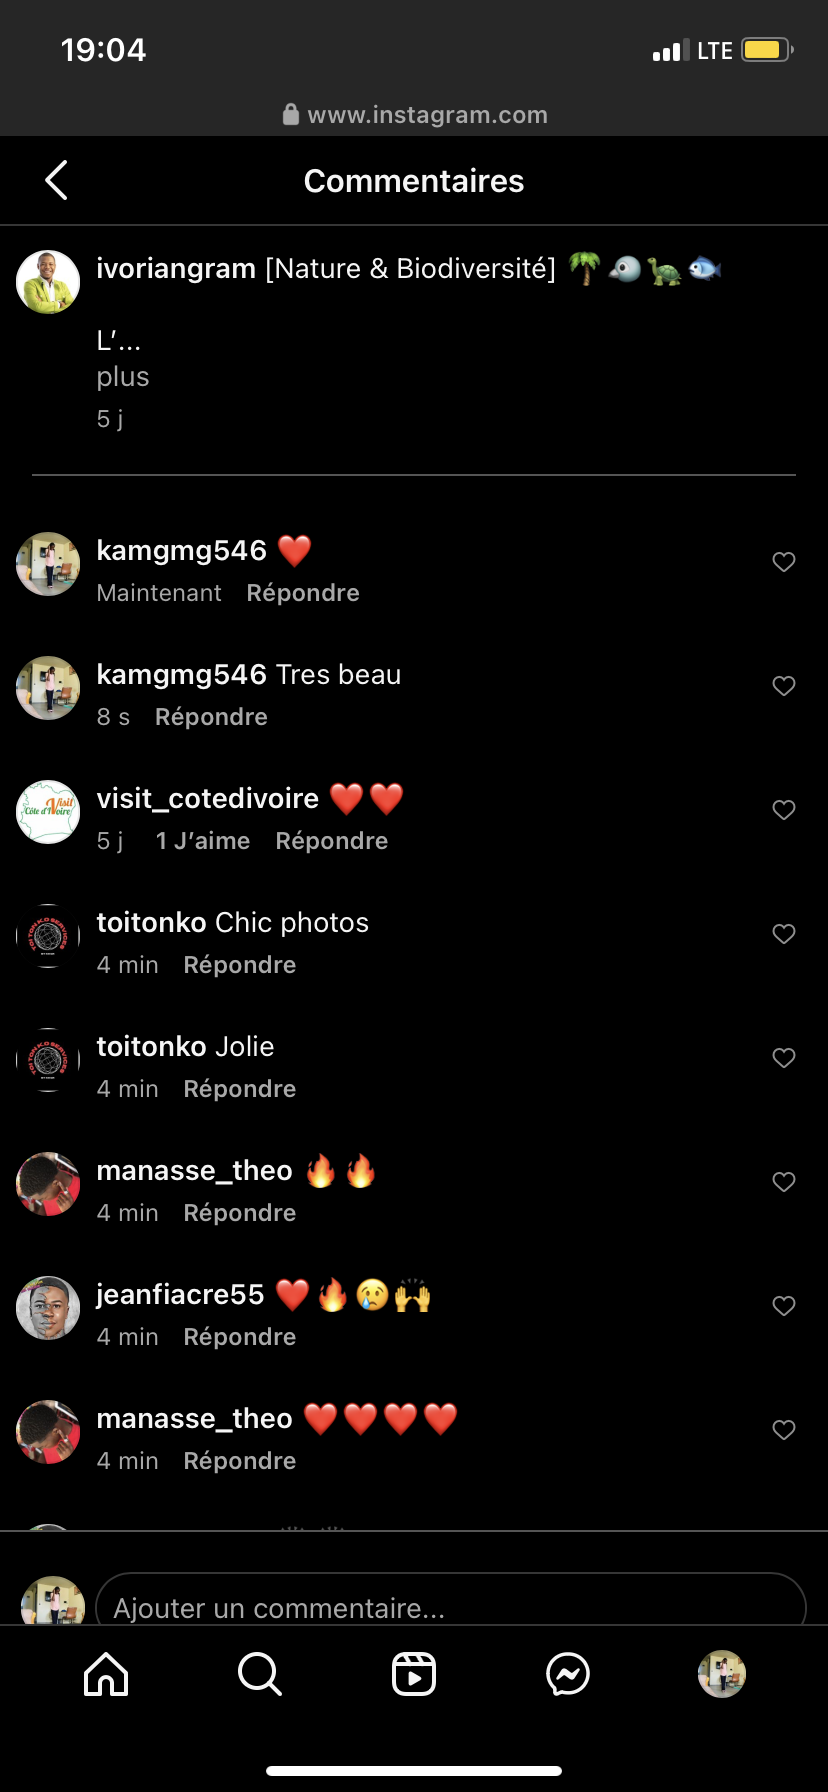This screenshot has height=1792, width=828.
Task: Open manasse_theo's profile from fire comment
Action: [x=194, y=1171]
